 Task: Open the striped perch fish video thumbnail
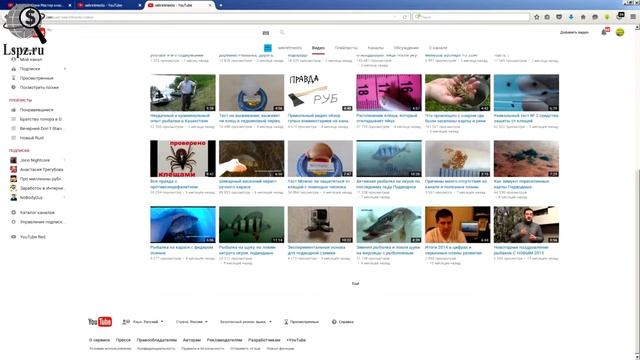[251, 224]
